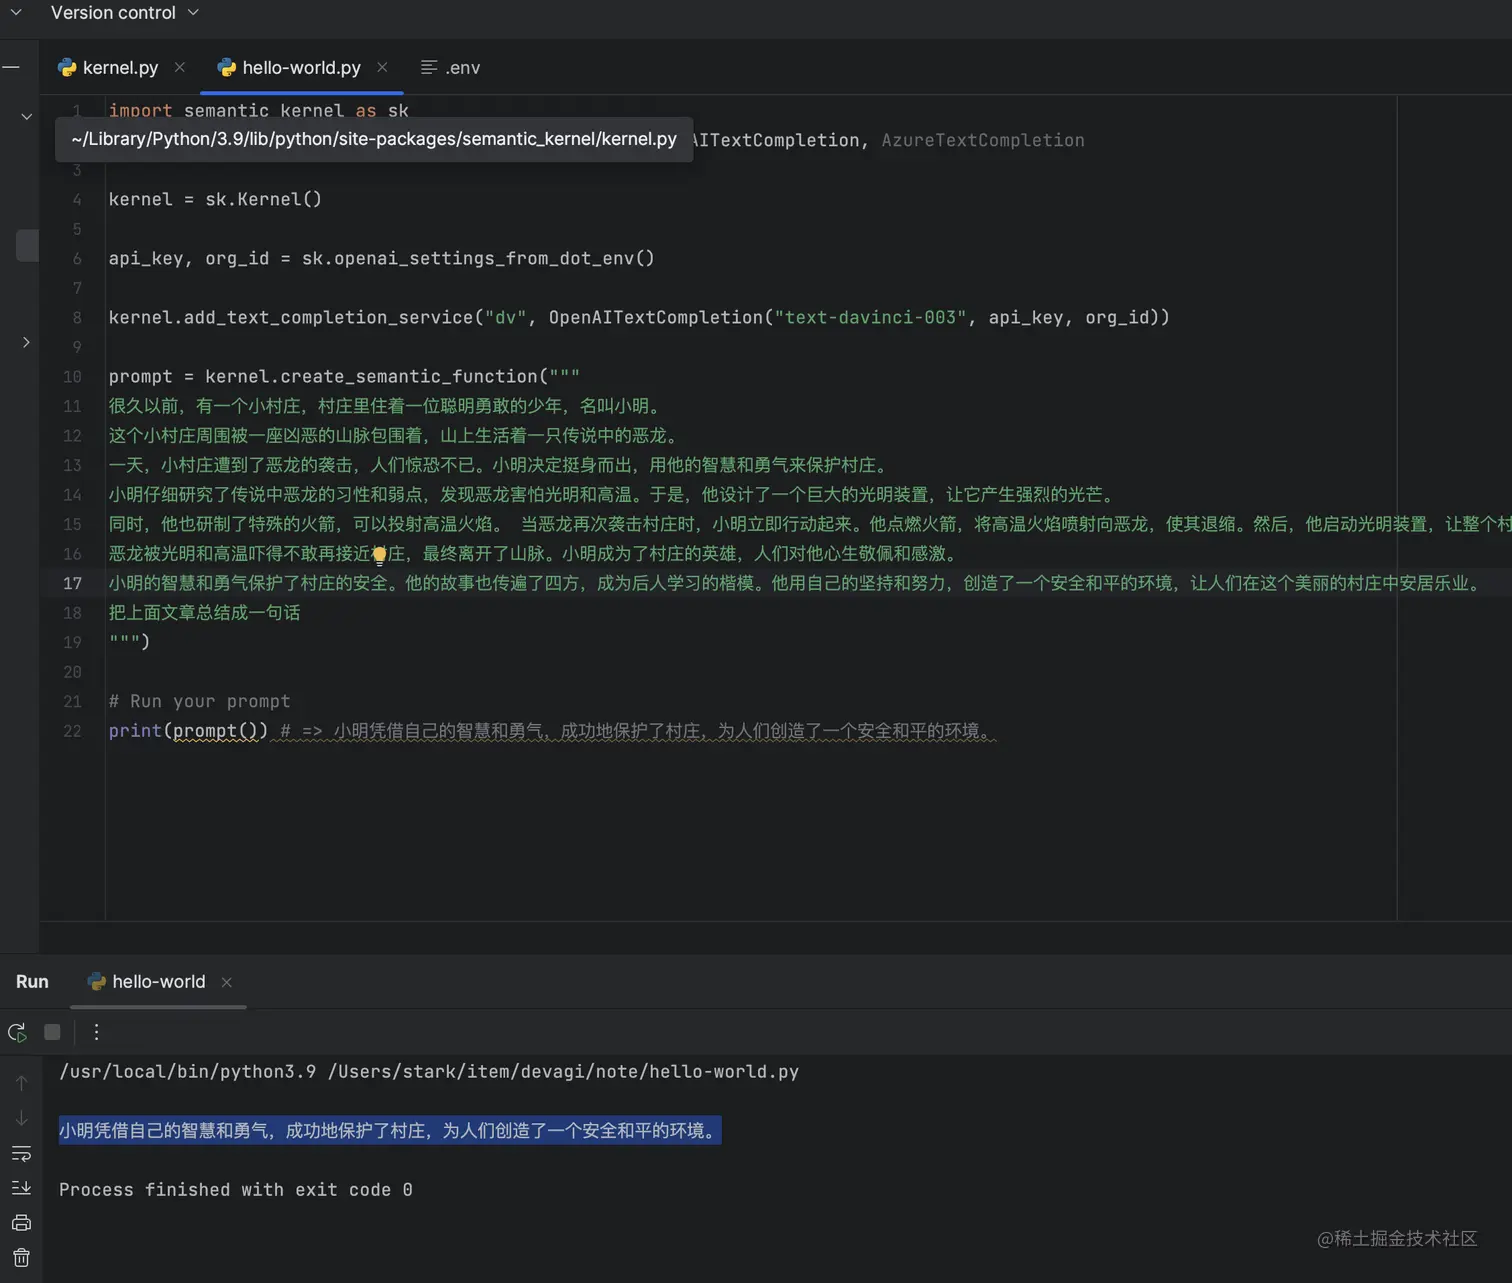Click the Down occurrence arrow in console toolbar
Image resolution: width=1512 pixels, height=1283 pixels.
[21, 1117]
